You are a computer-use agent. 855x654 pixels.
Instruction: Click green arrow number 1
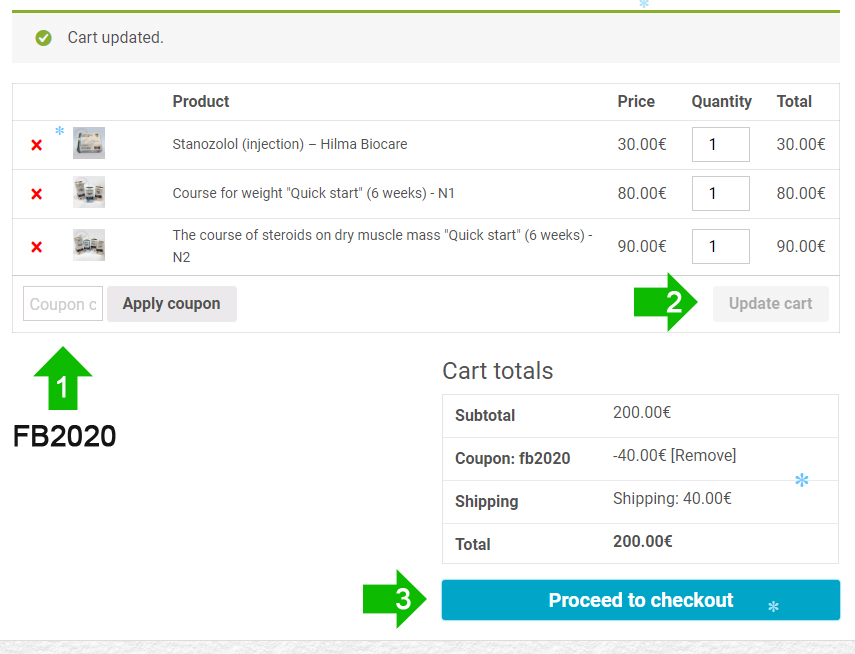(x=63, y=380)
